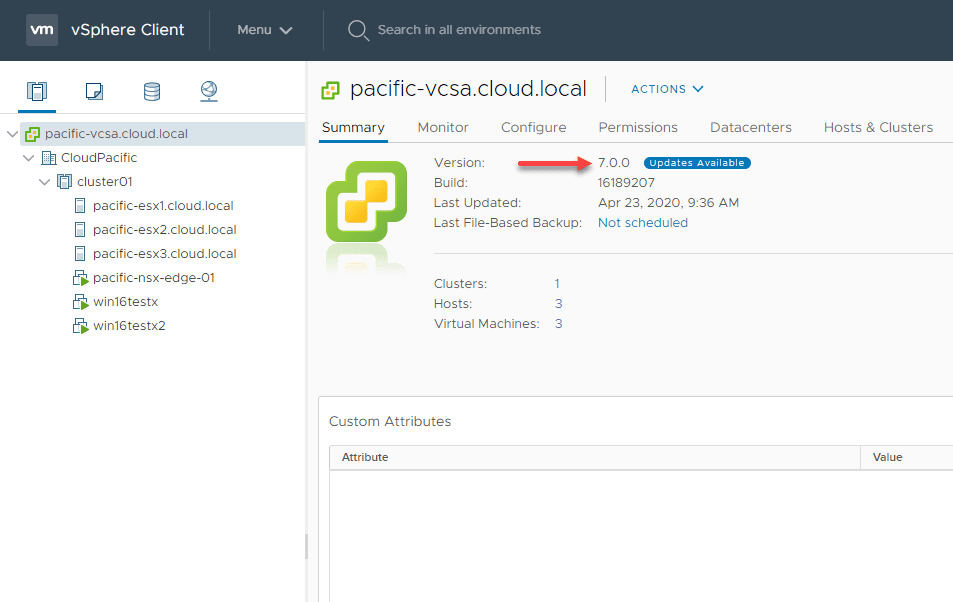Switch to the Monitor tab

(443, 127)
